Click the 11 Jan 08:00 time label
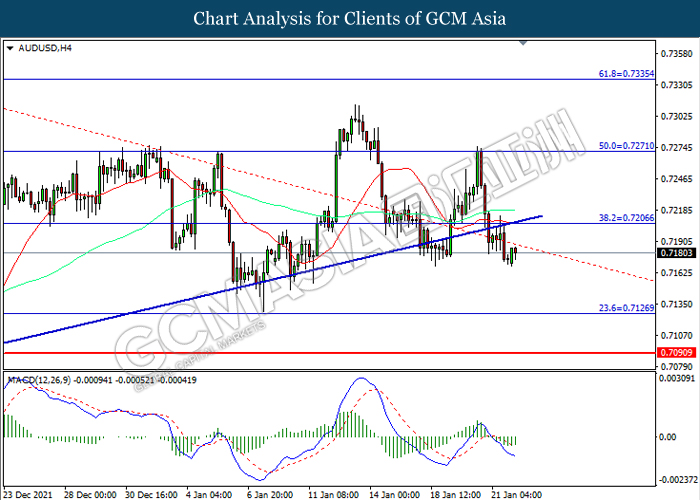This screenshot has height=500, width=700. point(333,495)
